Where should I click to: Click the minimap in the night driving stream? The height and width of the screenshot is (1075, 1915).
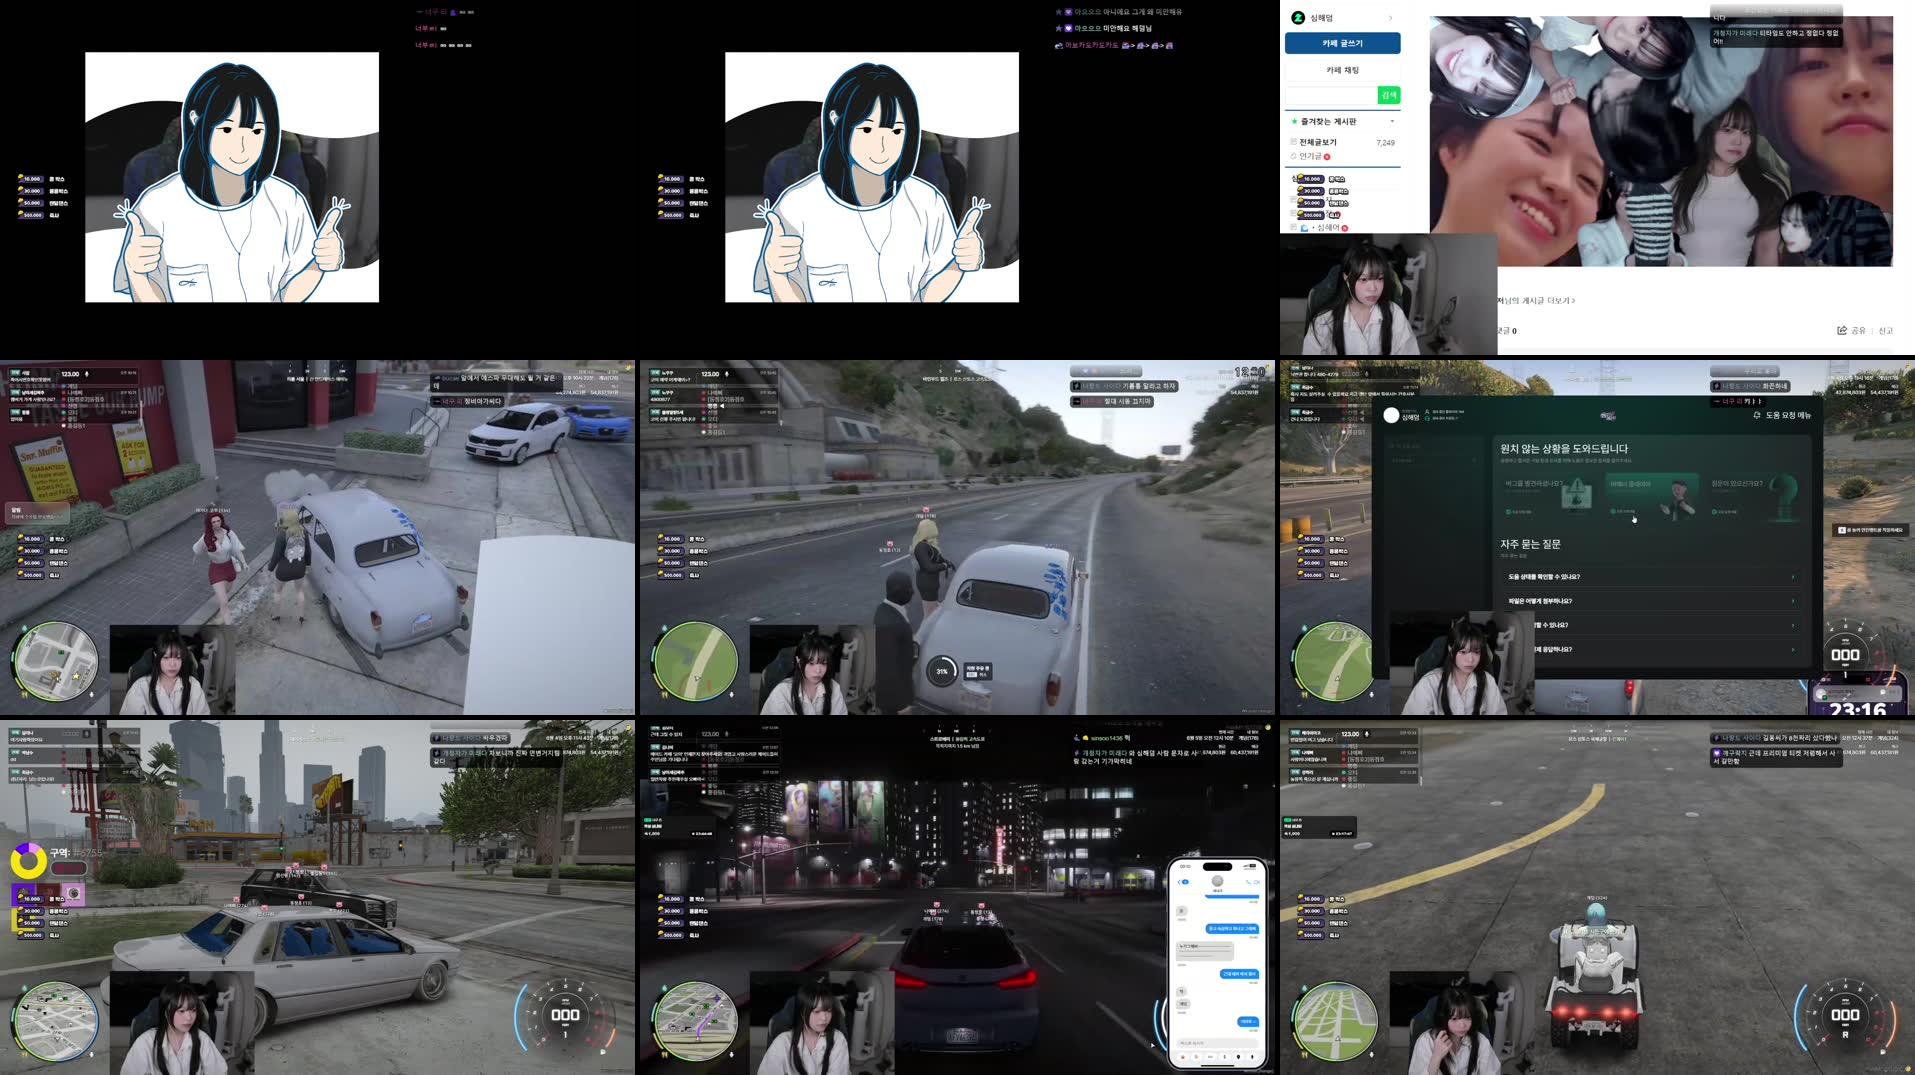(x=696, y=1019)
